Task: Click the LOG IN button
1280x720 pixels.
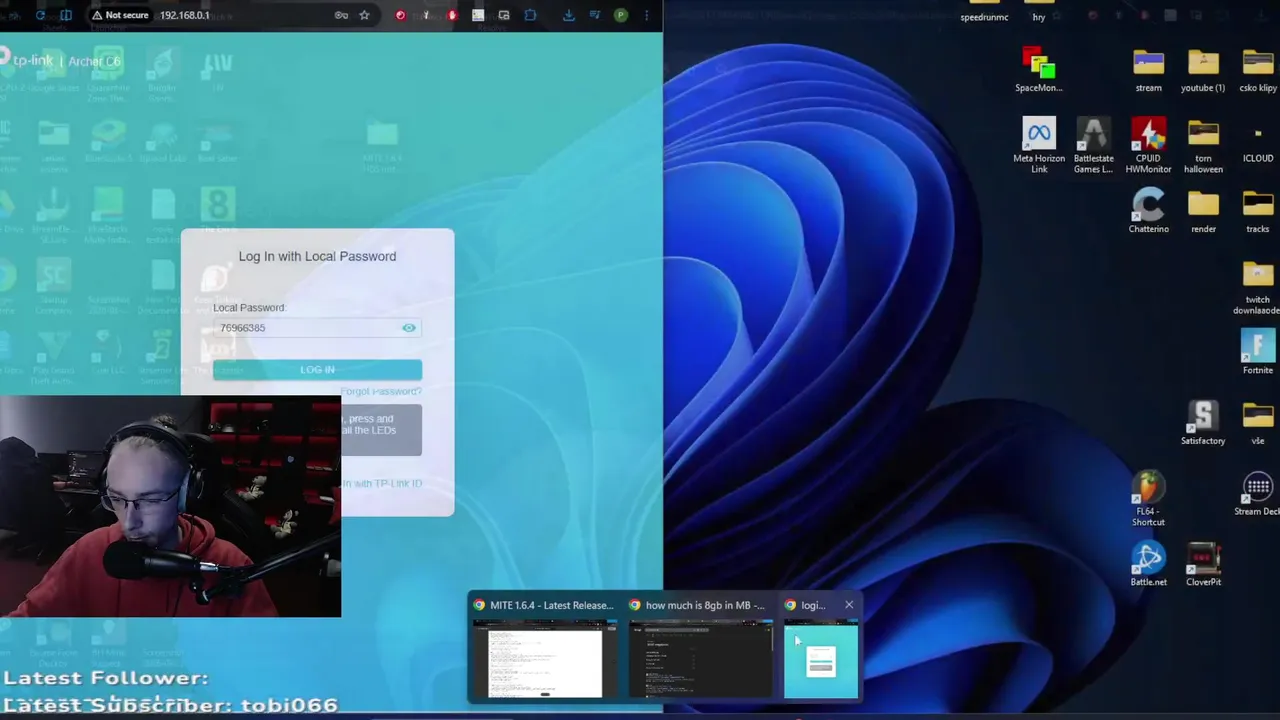Action: click(x=317, y=370)
